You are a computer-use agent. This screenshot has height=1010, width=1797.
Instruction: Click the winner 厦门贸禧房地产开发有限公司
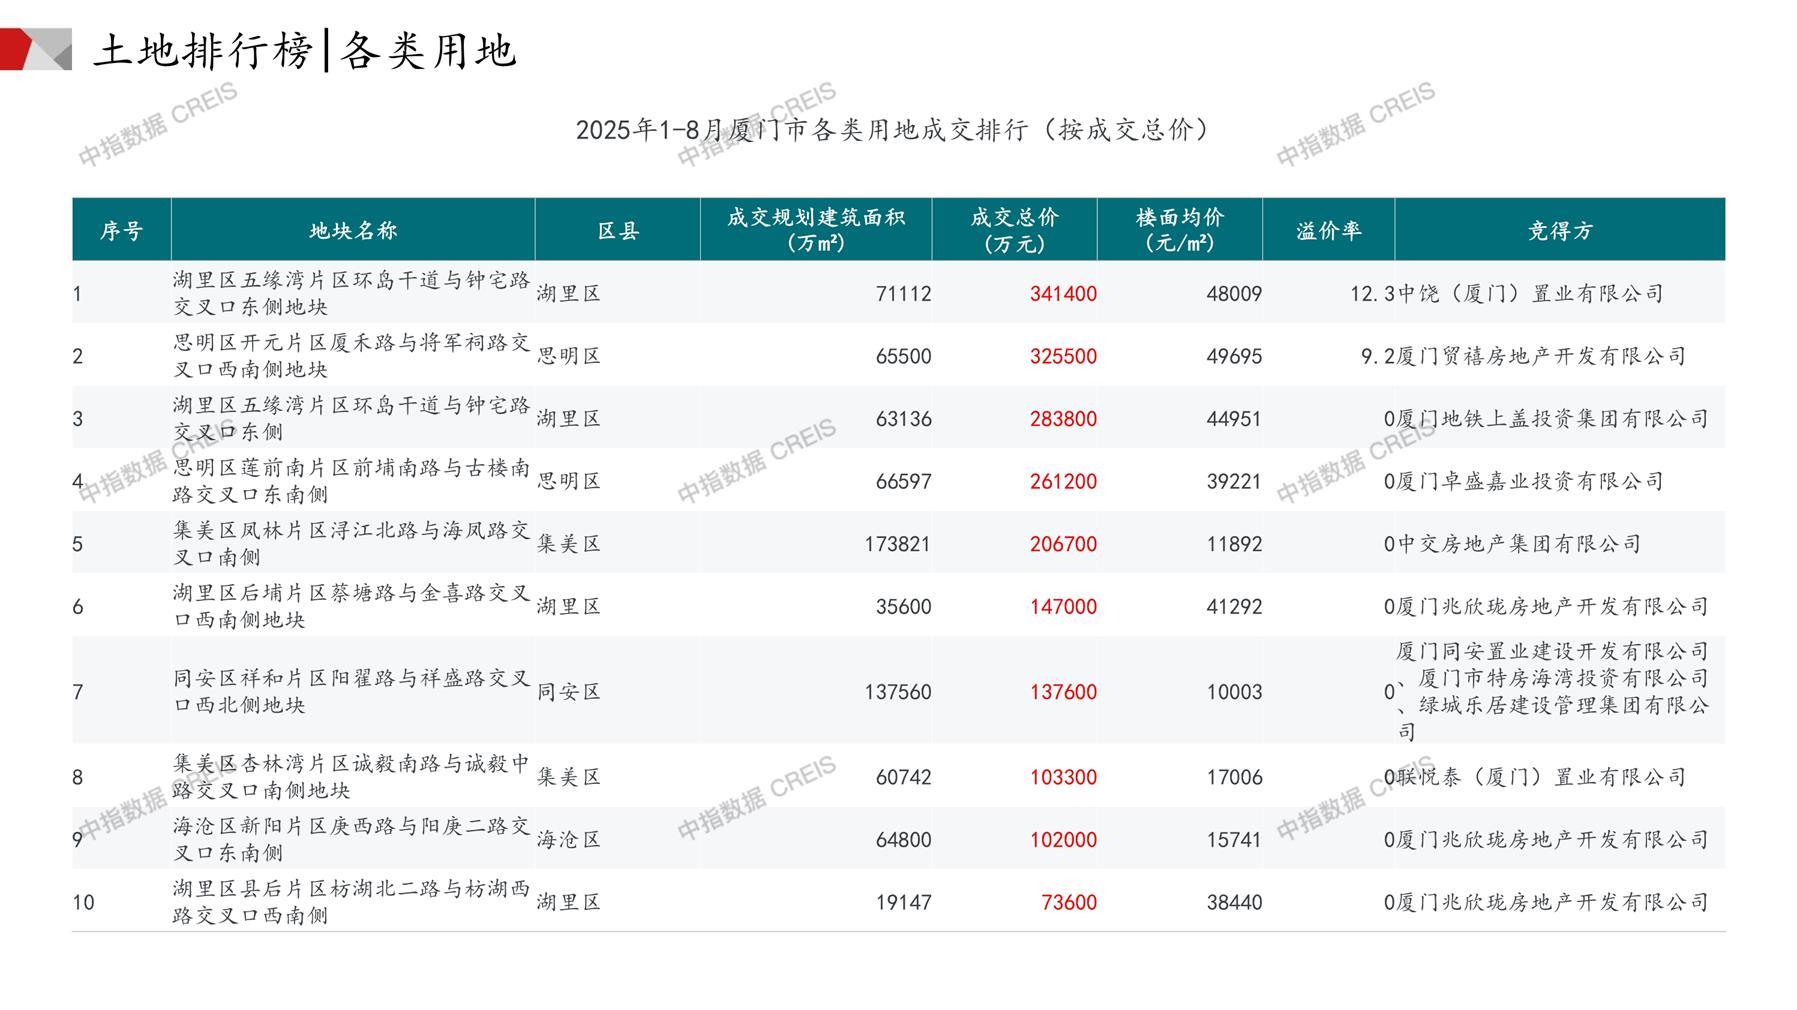click(1541, 357)
